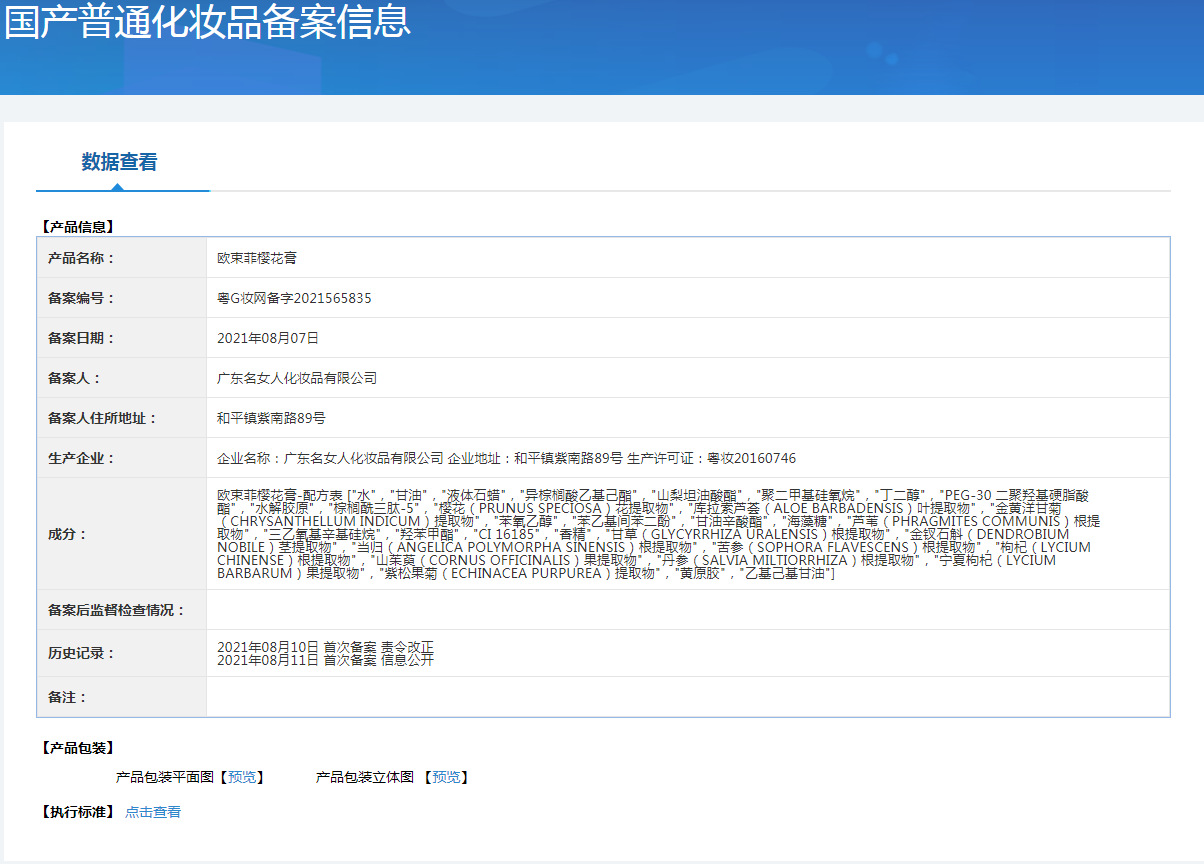Click the 【产品信息】 section heading
The height and width of the screenshot is (864, 1204).
point(77,227)
